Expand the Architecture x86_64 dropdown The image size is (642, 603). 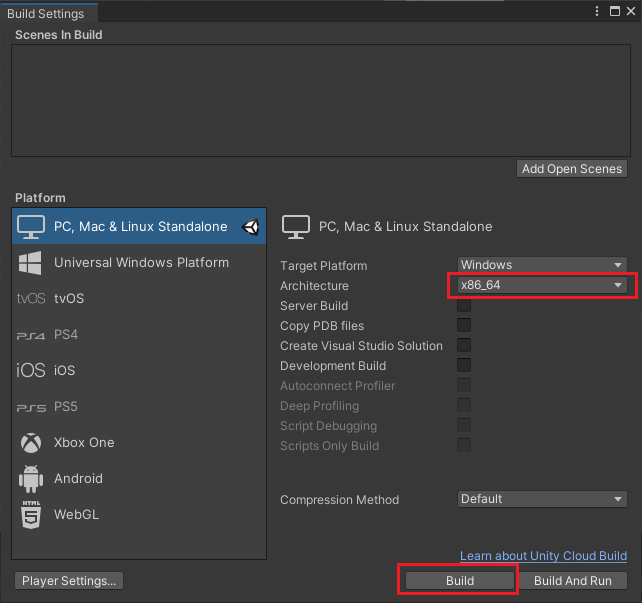tap(542, 285)
